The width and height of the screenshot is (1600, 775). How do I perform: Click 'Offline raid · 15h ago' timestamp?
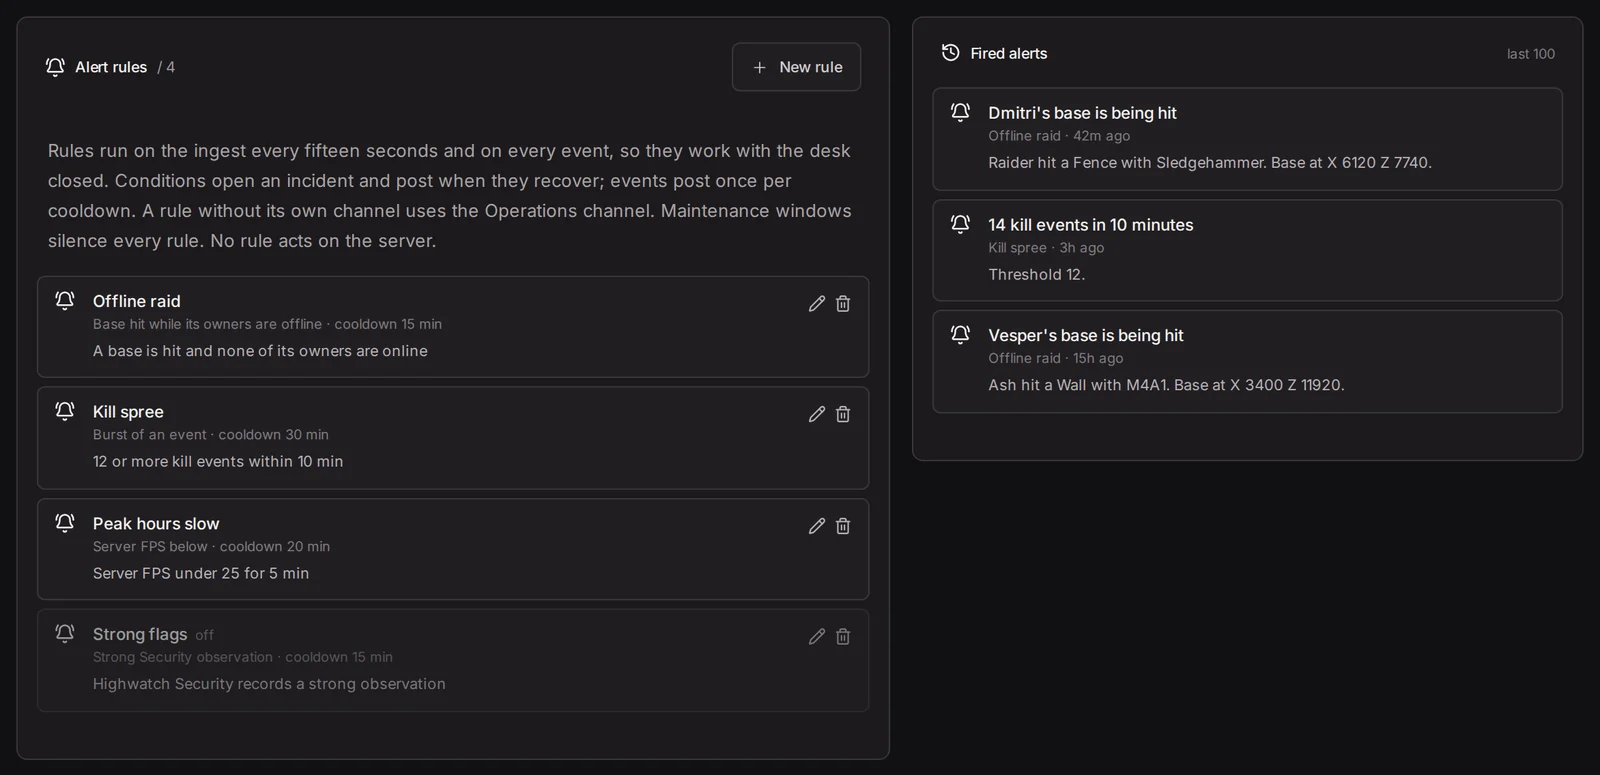[x=1056, y=358]
